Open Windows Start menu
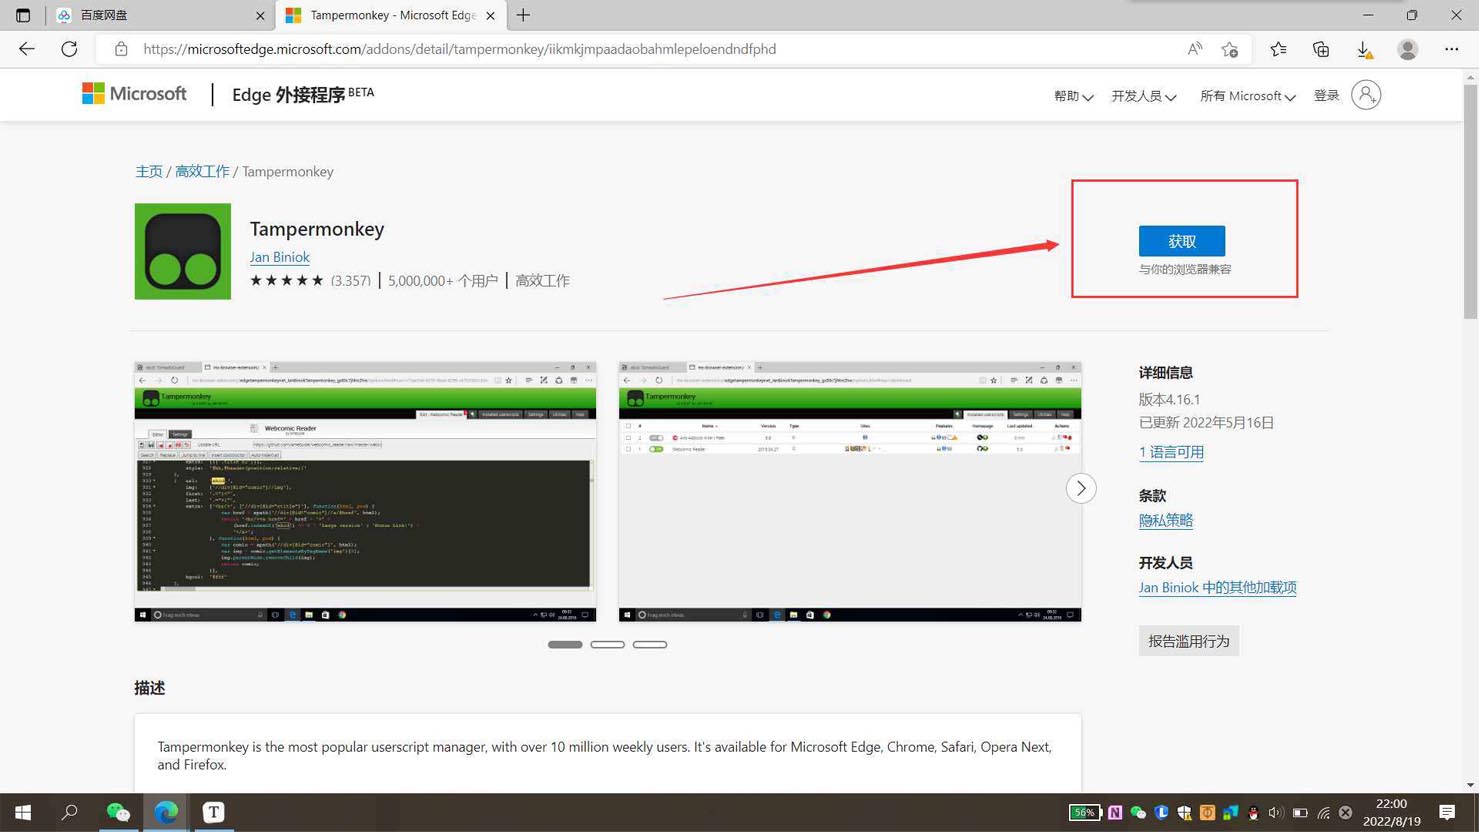 22,812
